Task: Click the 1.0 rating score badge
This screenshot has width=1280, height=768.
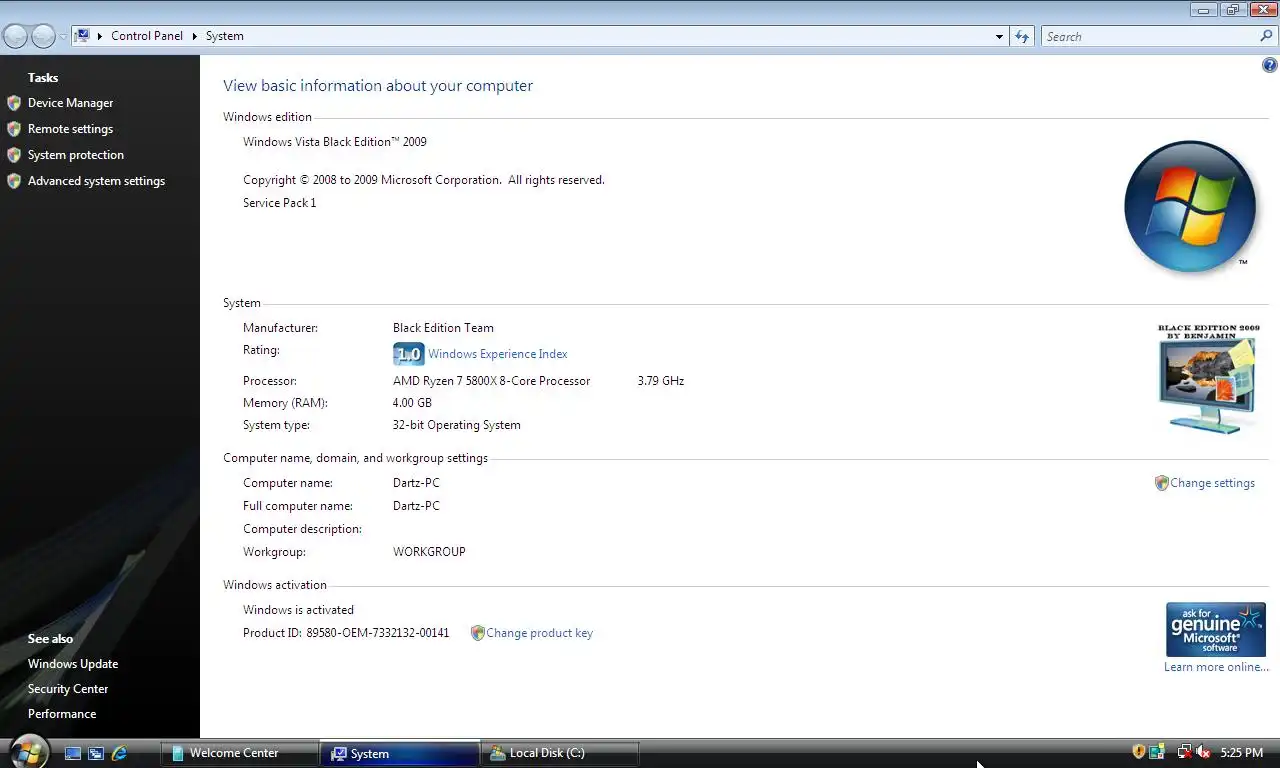Action: [408, 354]
